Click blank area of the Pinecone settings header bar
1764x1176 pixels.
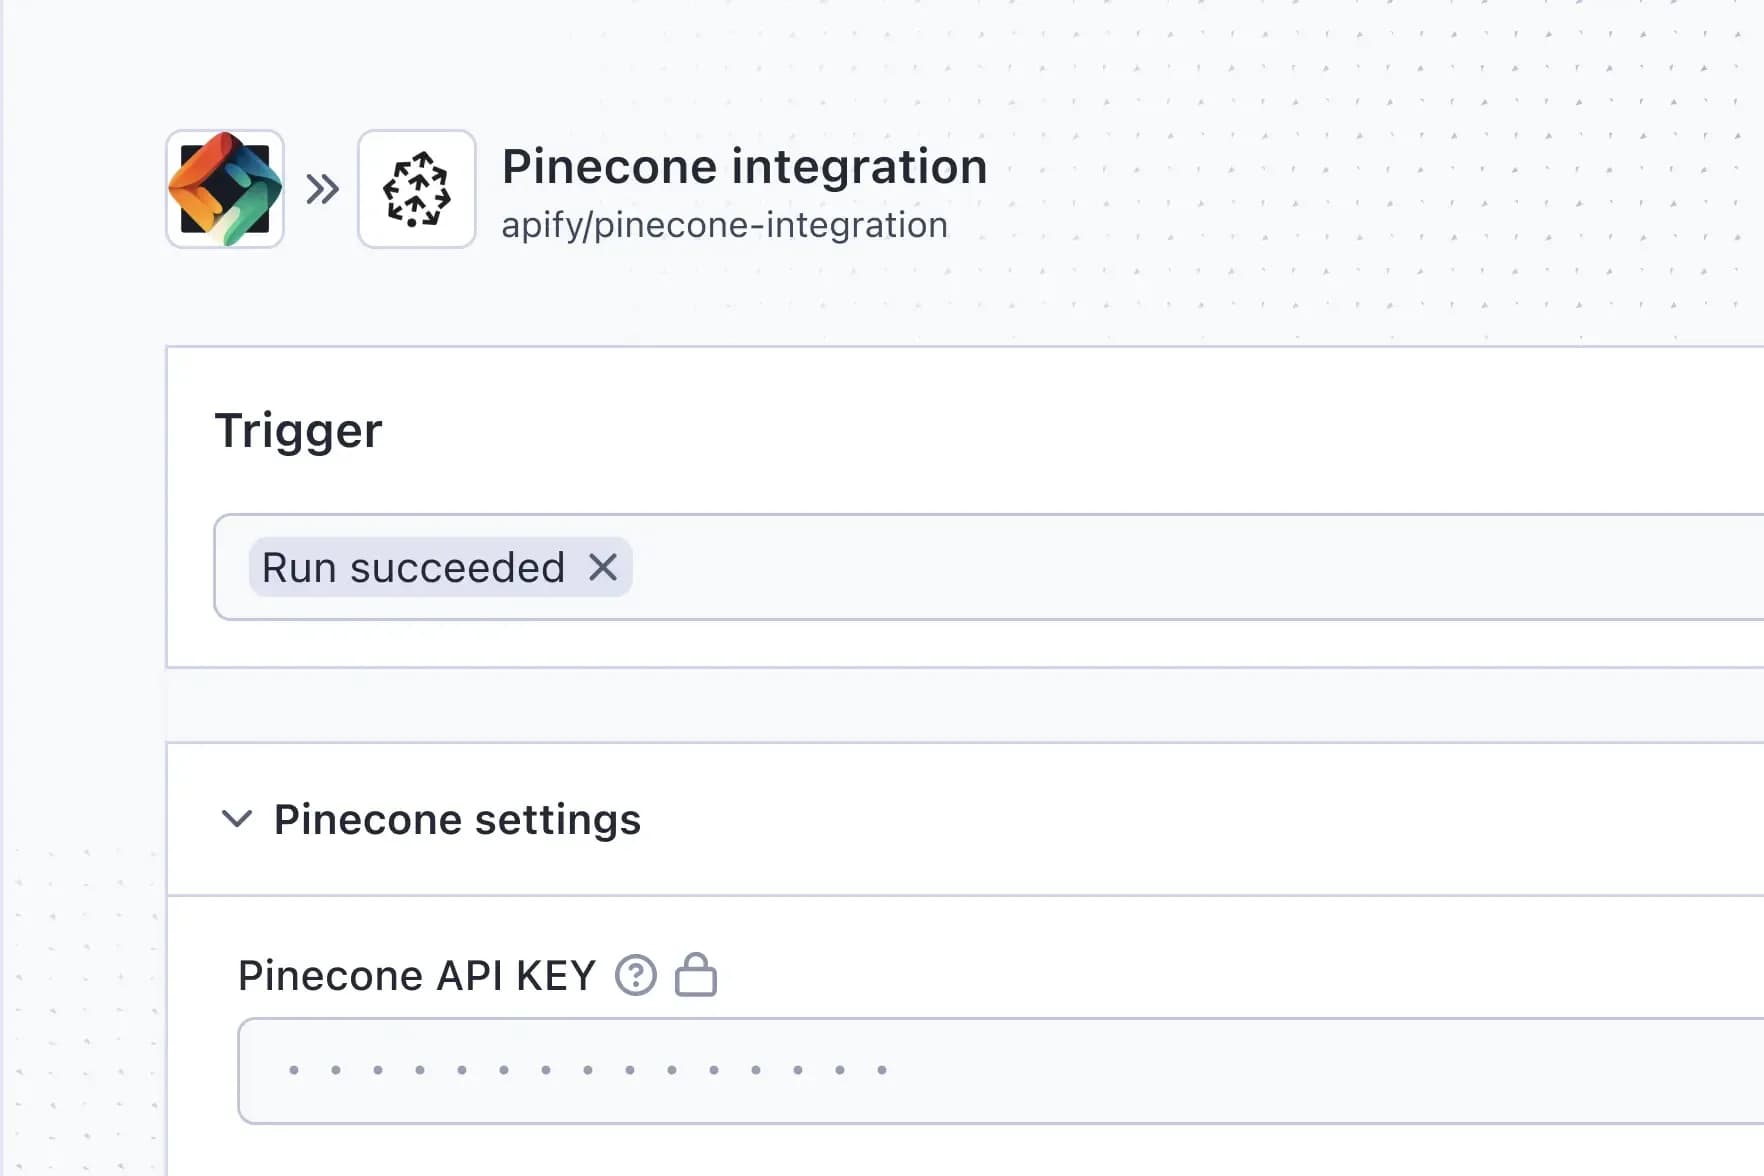click(1200, 819)
